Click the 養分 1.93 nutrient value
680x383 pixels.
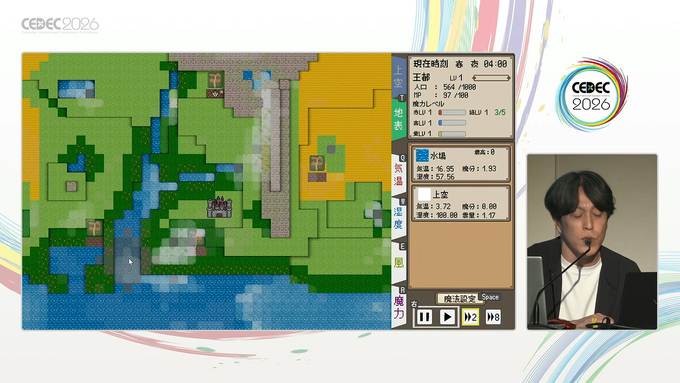coord(489,169)
